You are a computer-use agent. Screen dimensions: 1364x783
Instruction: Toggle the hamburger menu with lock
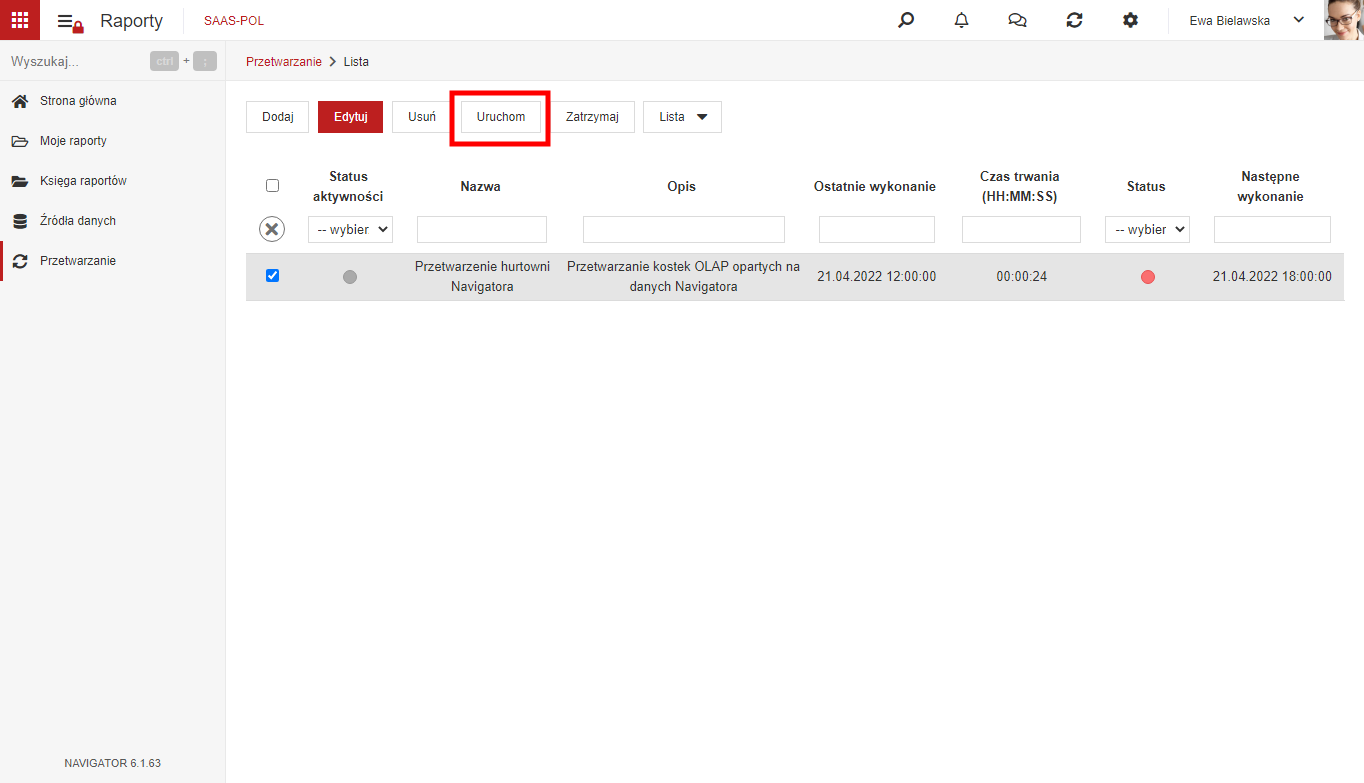click(x=69, y=21)
